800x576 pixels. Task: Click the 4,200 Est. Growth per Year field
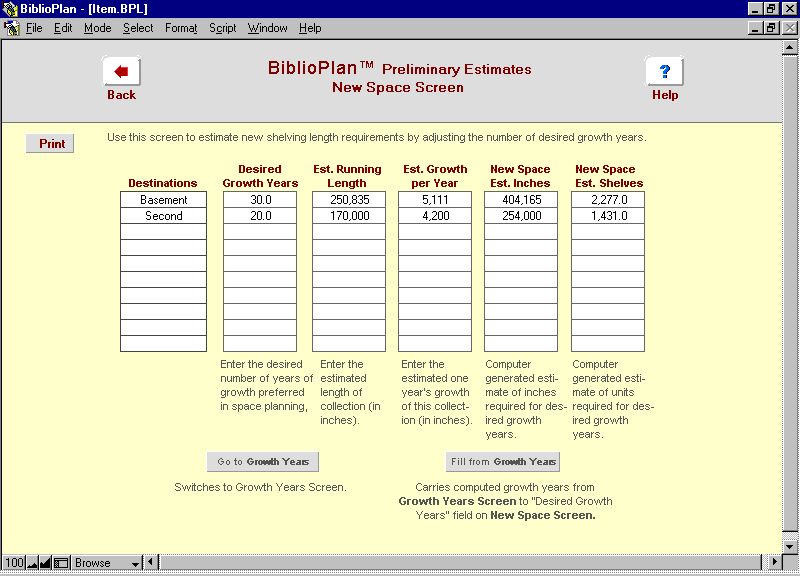point(435,216)
